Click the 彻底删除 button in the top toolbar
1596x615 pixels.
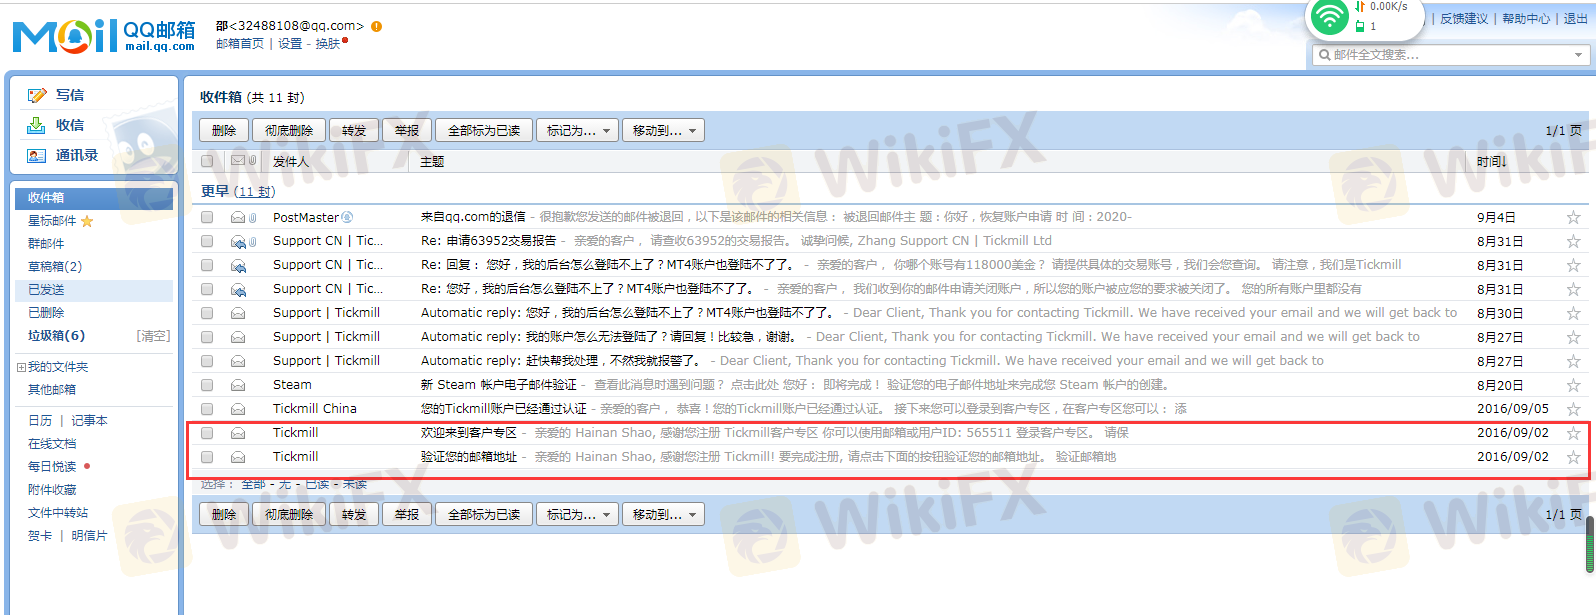(x=289, y=130)
